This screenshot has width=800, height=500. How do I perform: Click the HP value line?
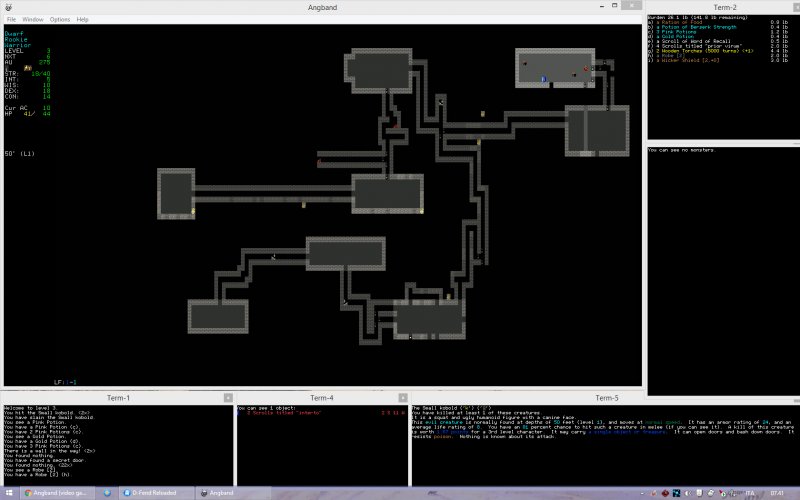coord(28,113)
